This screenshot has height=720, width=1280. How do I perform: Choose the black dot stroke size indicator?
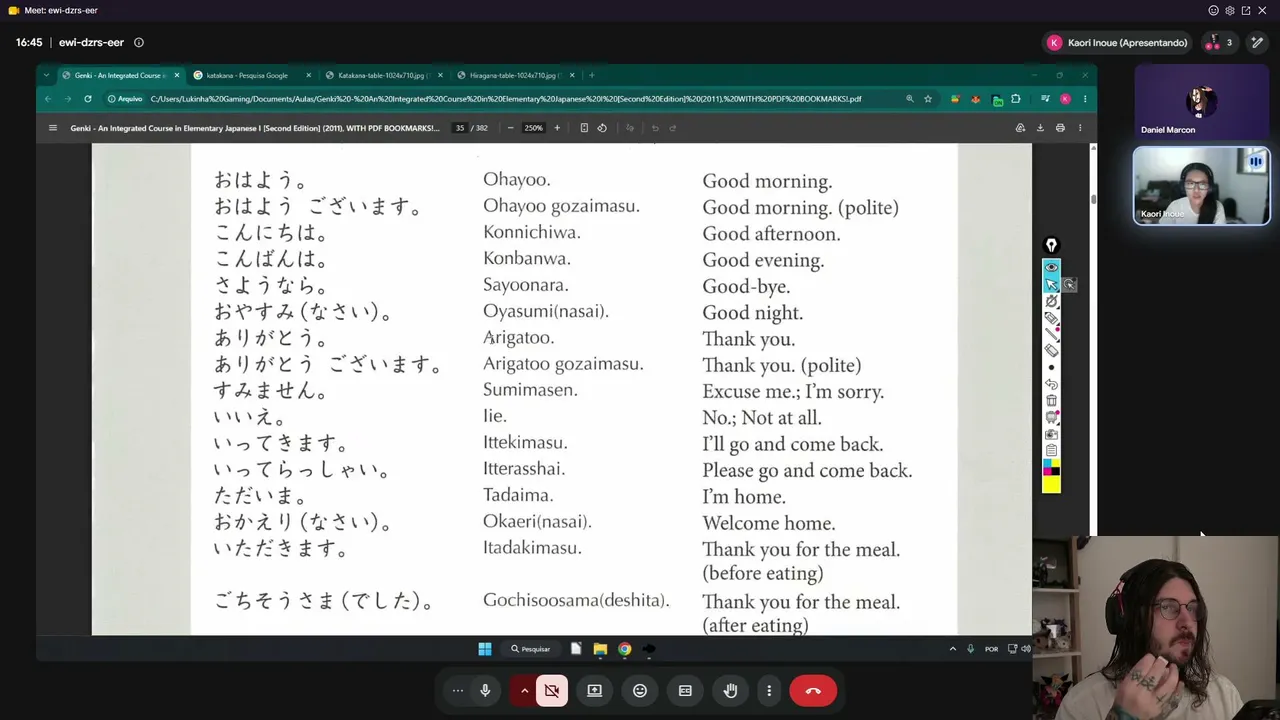(x=1051, y=368)
